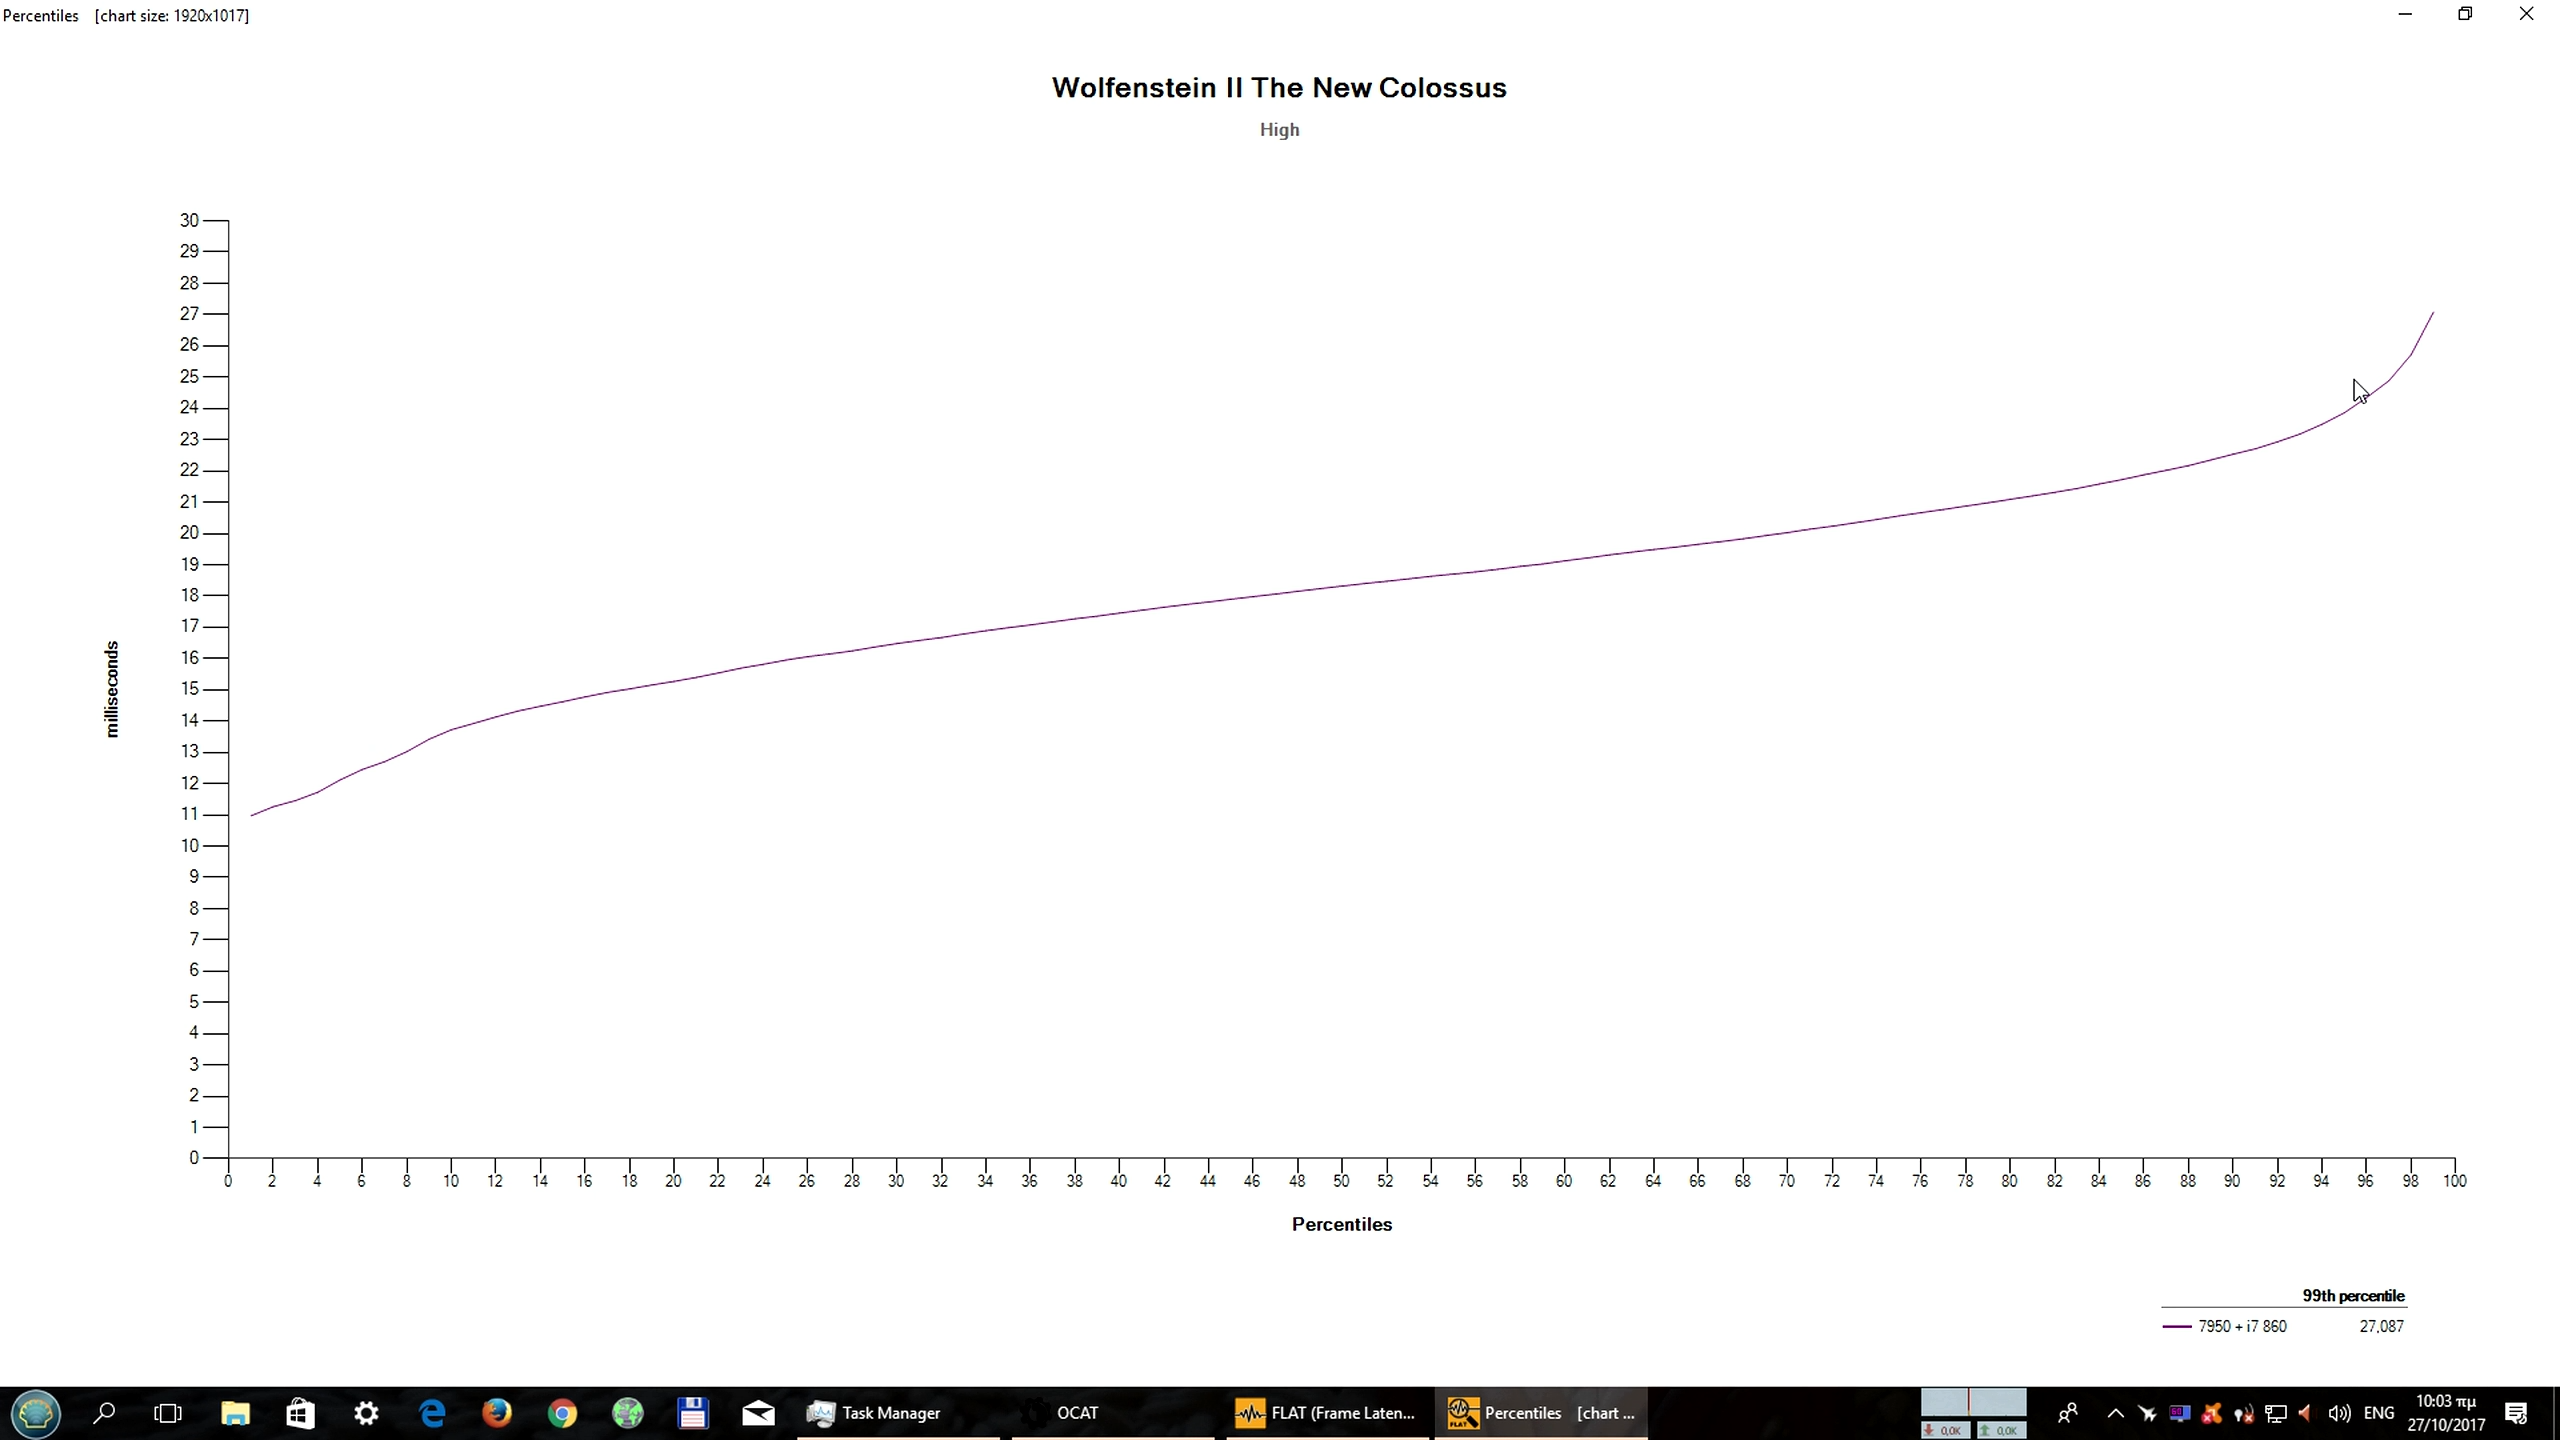Minimize the Percentiles window
The height and width of the screenshot is (1440, 2560).
click(2405, 14)
